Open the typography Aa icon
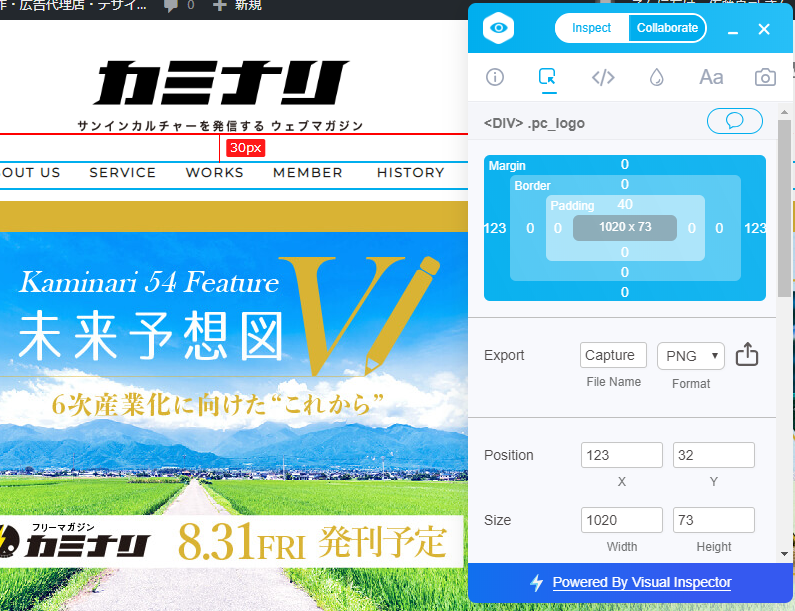This screenshot has width=795, height=611. pos(711,77)
